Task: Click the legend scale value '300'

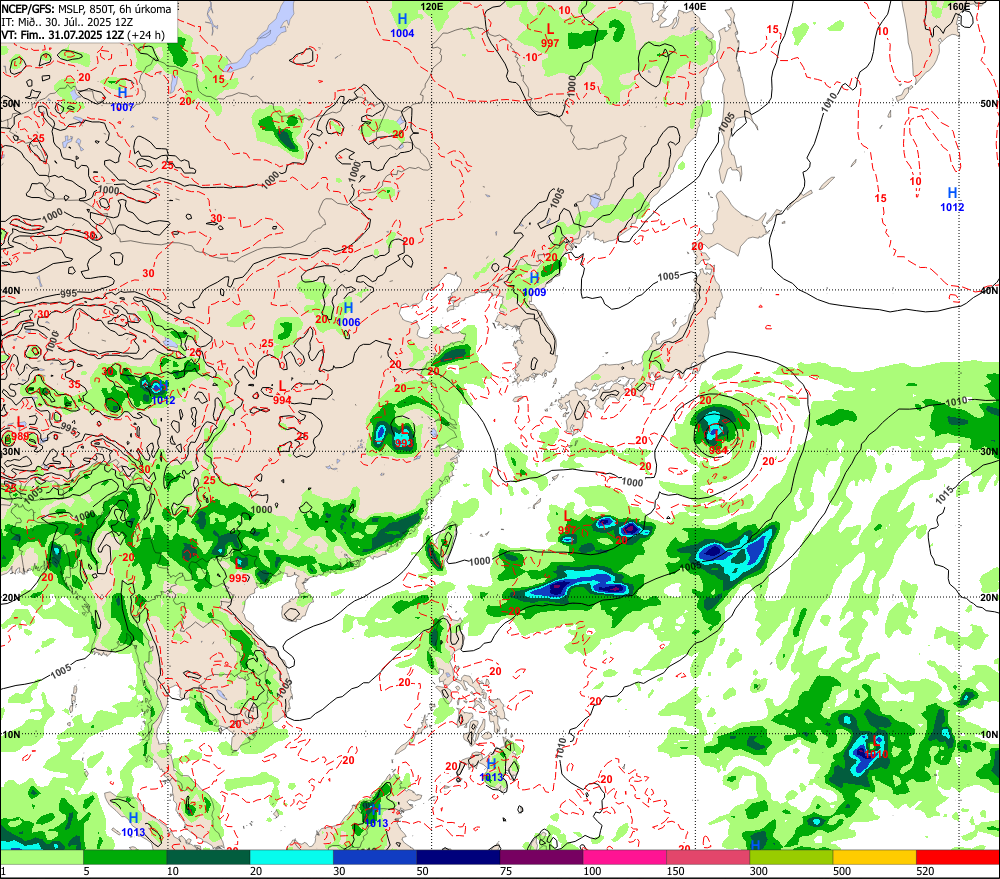Action: (x=759, y=871)
